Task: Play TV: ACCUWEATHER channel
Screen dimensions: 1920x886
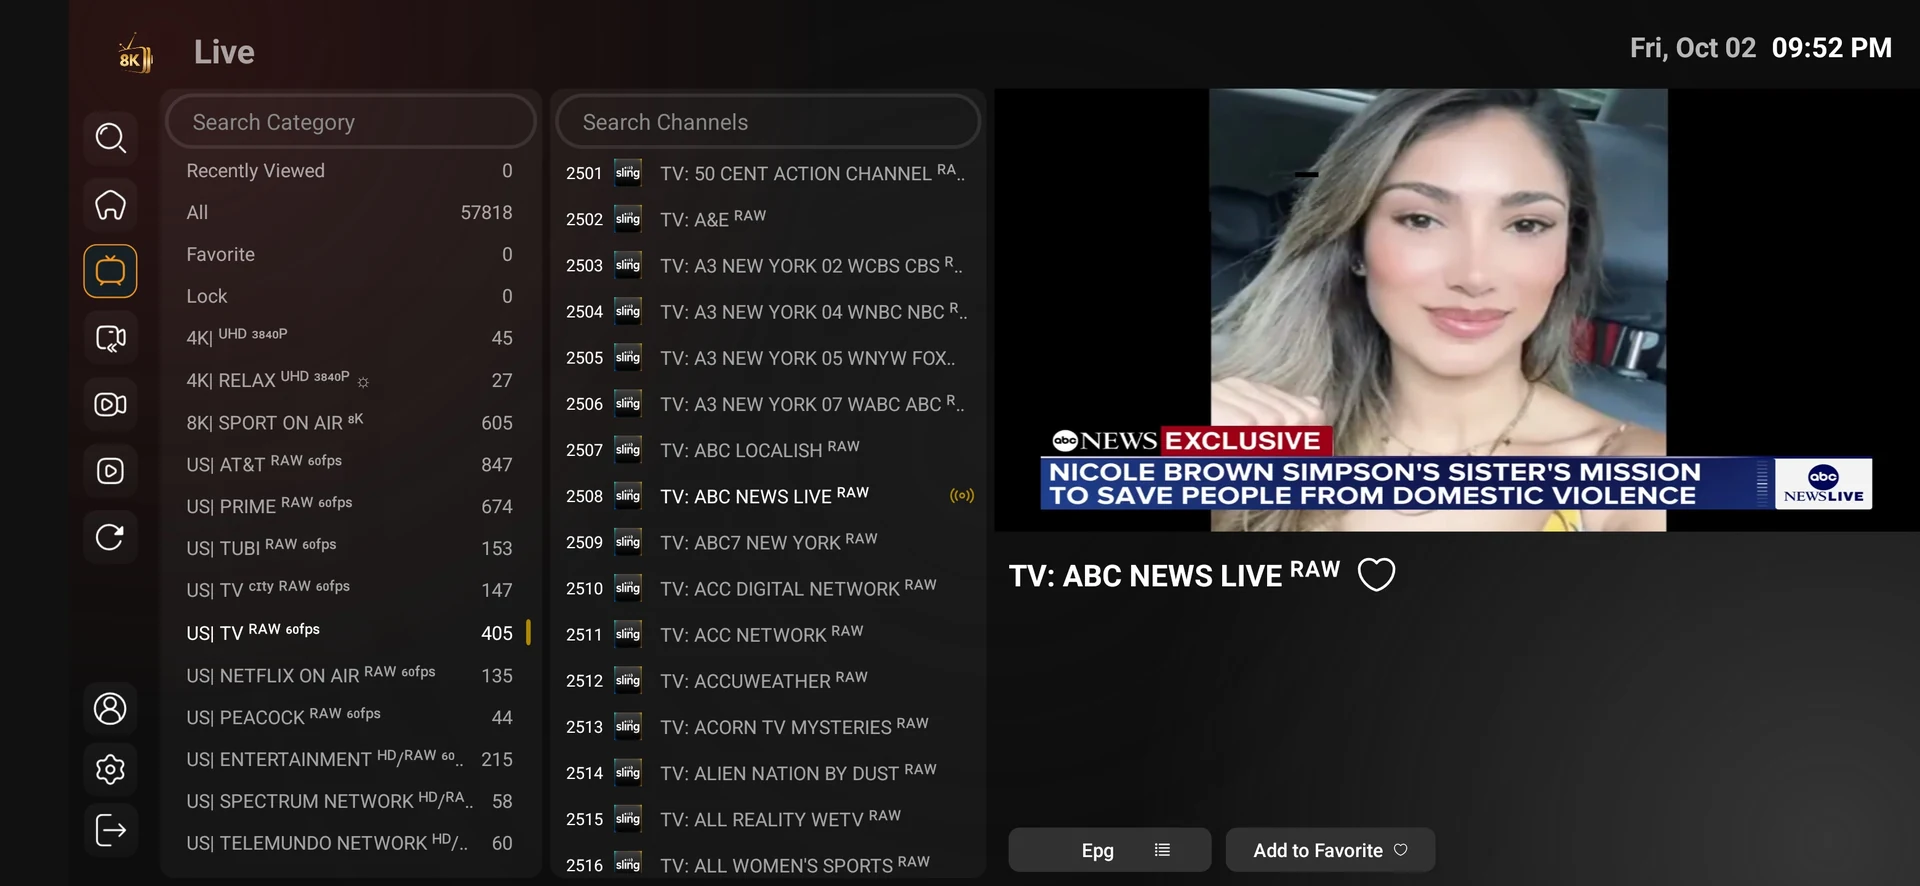Action: [768, 680]
